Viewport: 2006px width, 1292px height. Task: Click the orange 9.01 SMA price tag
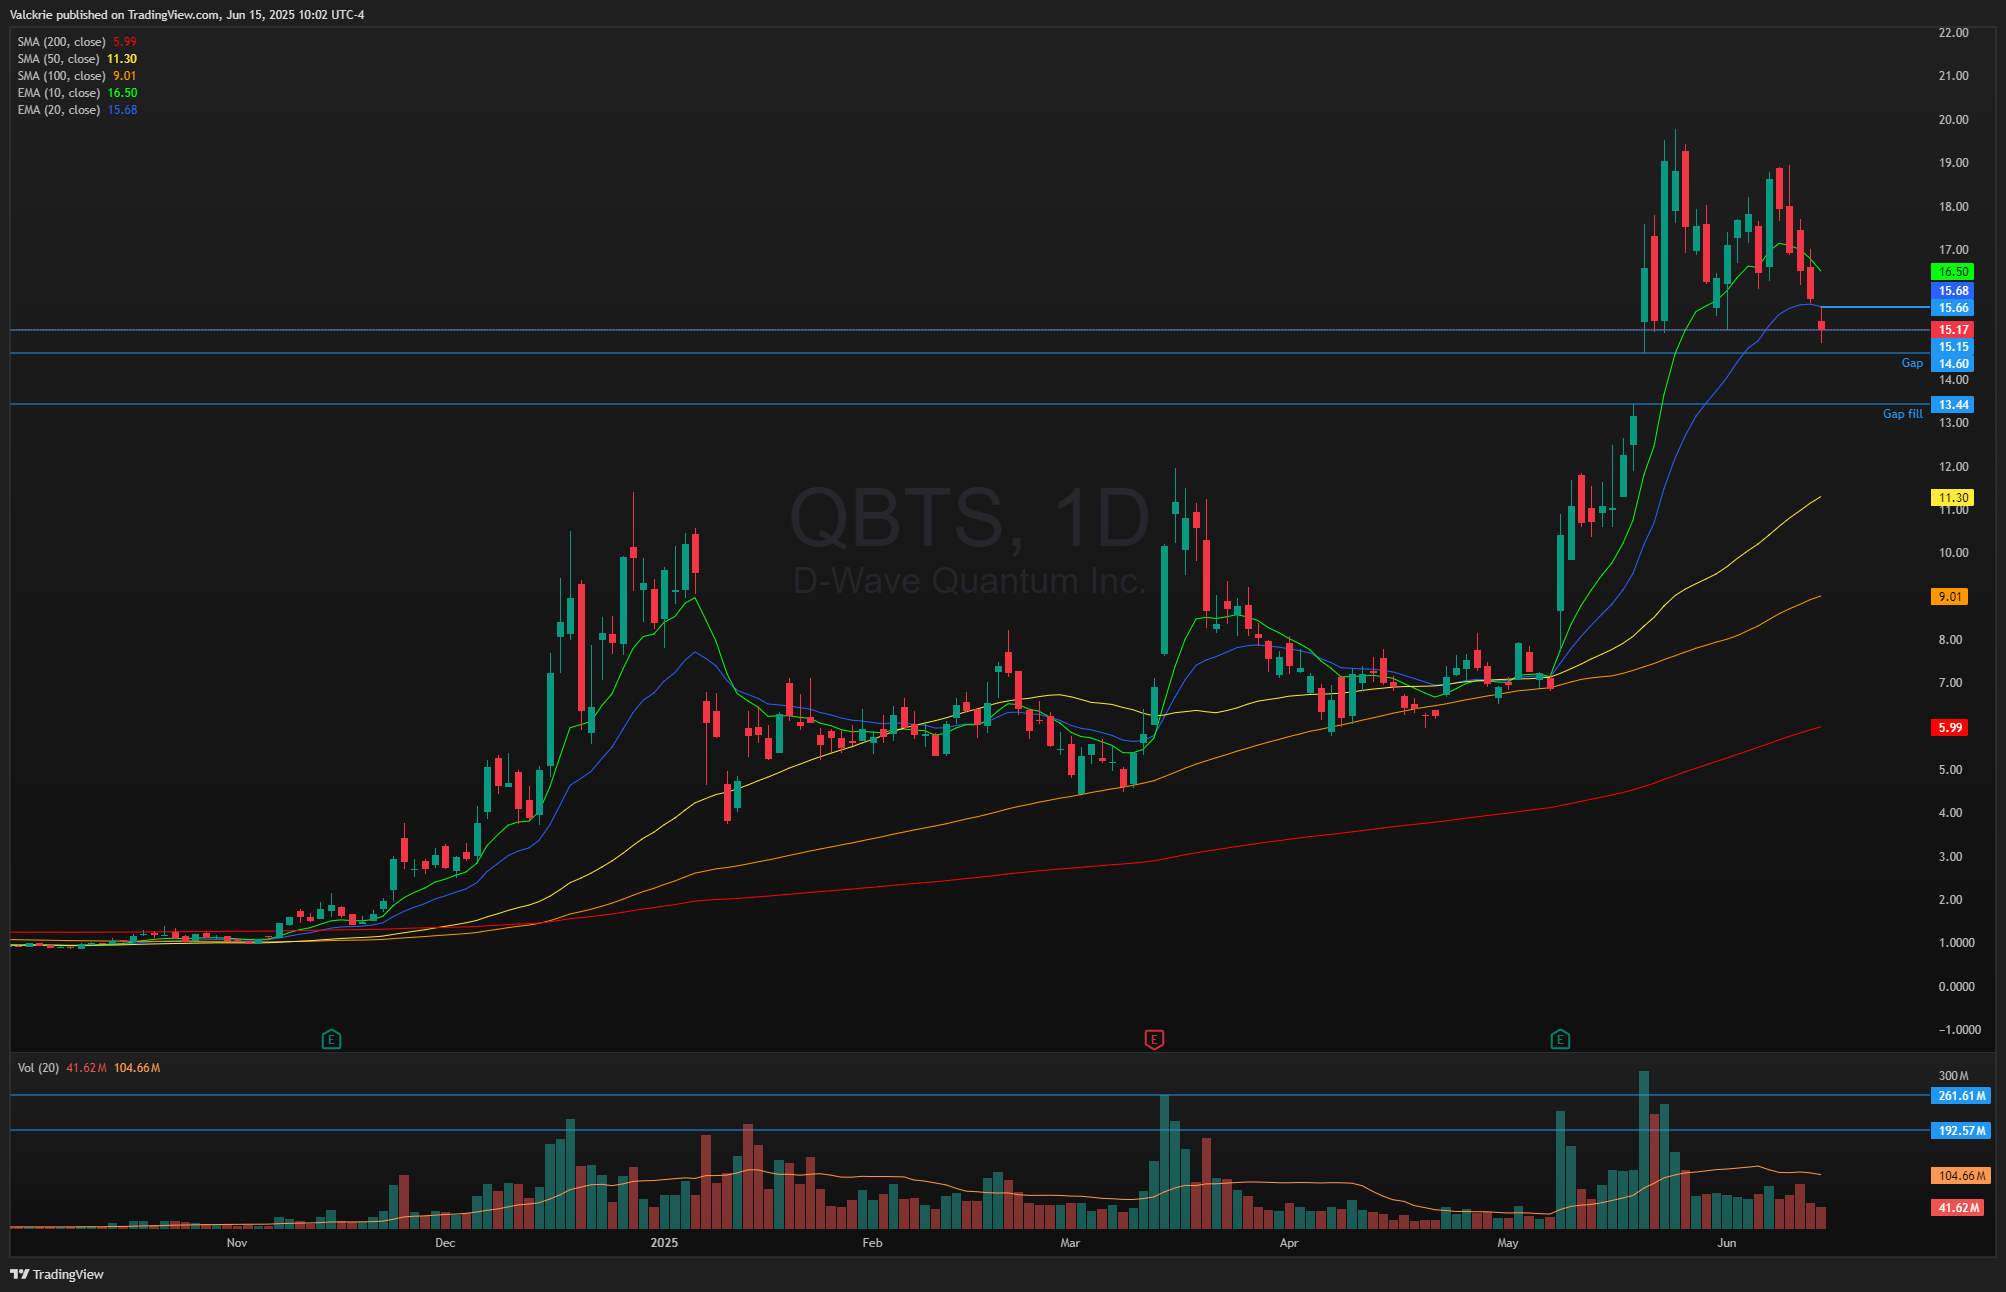(1949, 597)
